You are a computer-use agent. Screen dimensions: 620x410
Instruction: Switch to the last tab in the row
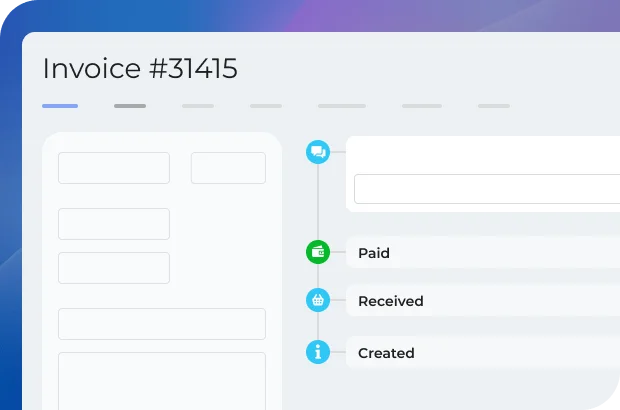[x=494, y=105]
